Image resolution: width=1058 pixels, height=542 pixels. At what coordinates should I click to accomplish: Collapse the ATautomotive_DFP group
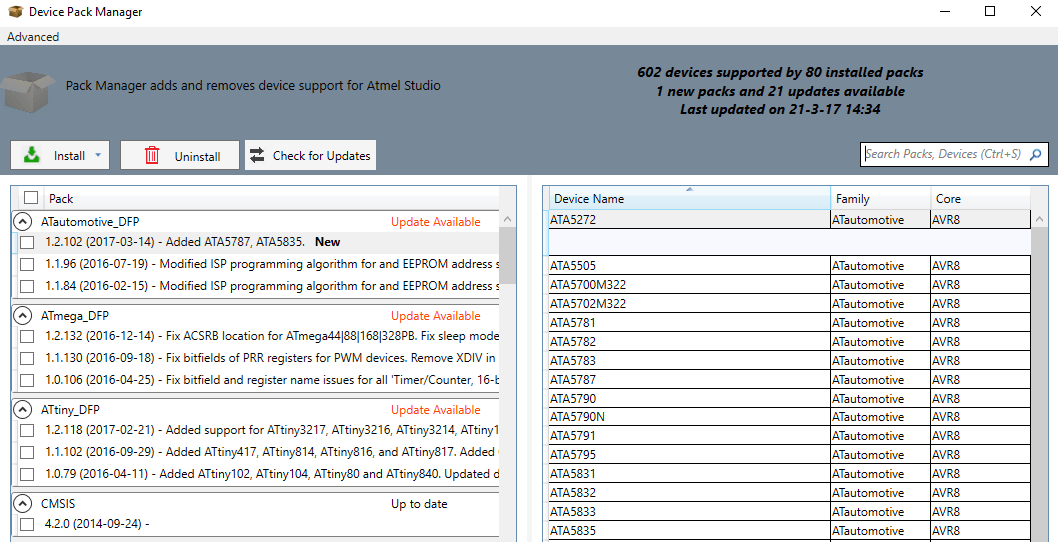[23, 221]
